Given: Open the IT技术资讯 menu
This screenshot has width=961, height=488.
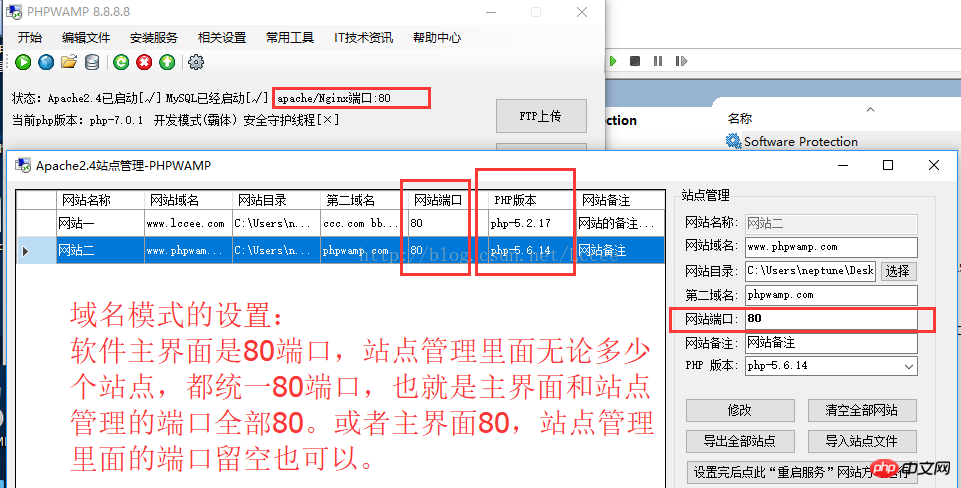Looking at the screenshot, I should 363,37.
